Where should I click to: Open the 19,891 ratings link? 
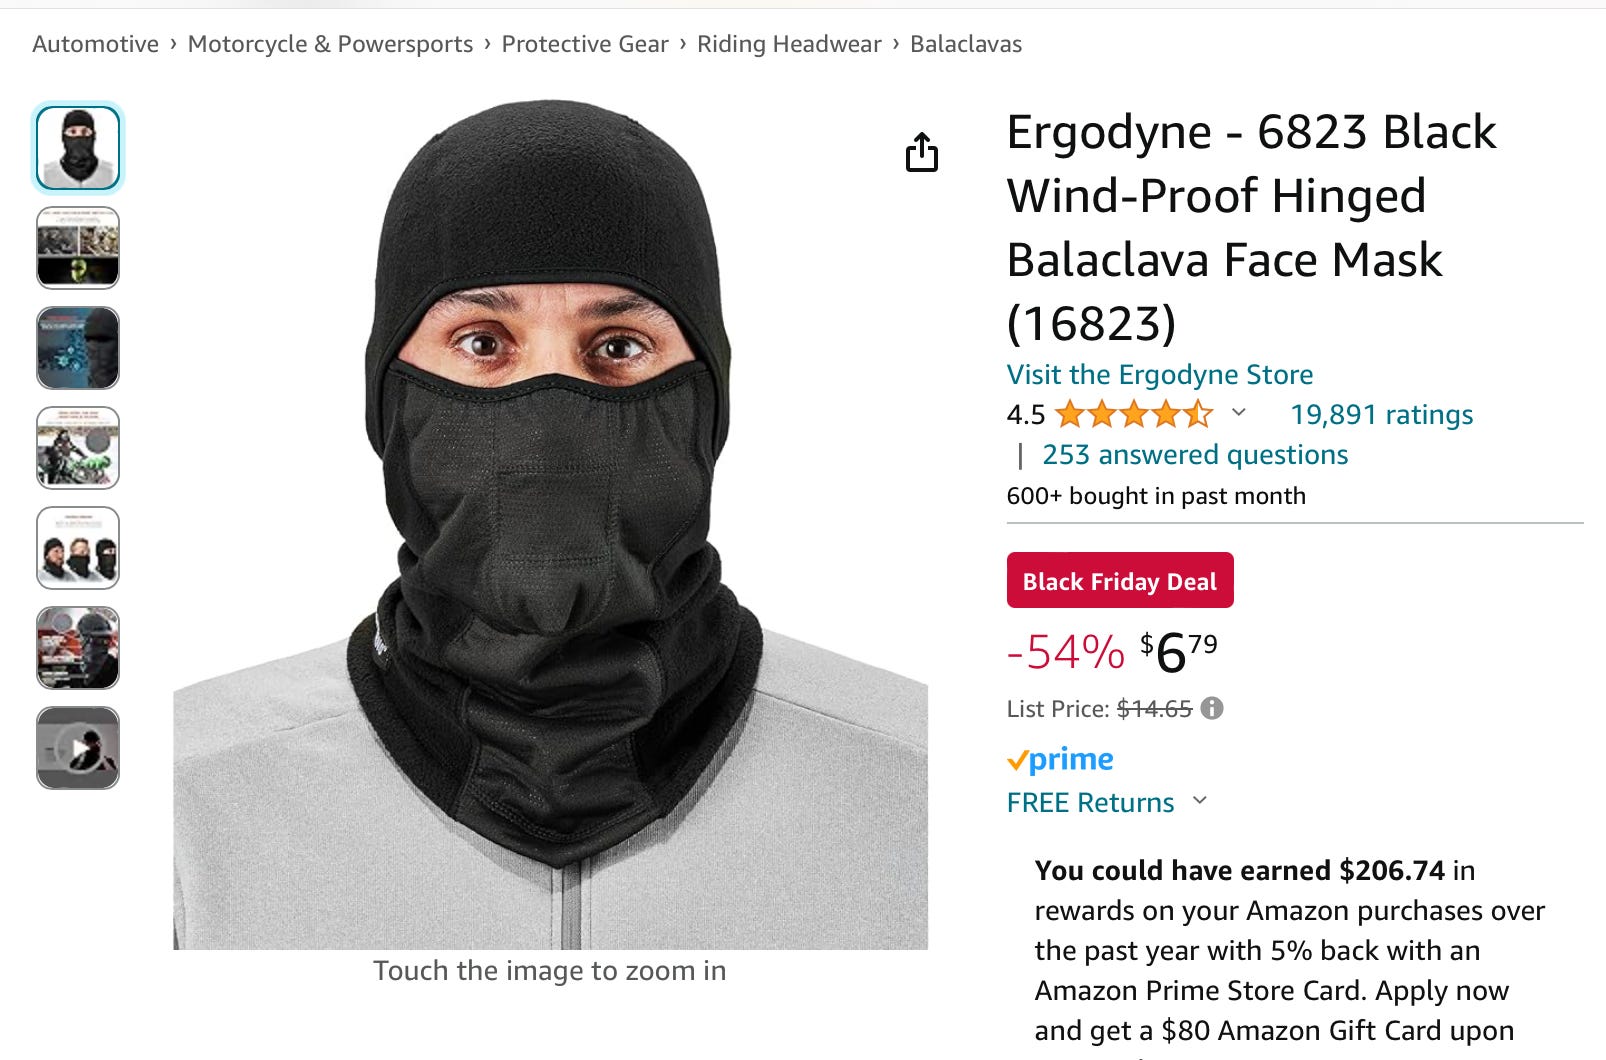point(1382,414)
